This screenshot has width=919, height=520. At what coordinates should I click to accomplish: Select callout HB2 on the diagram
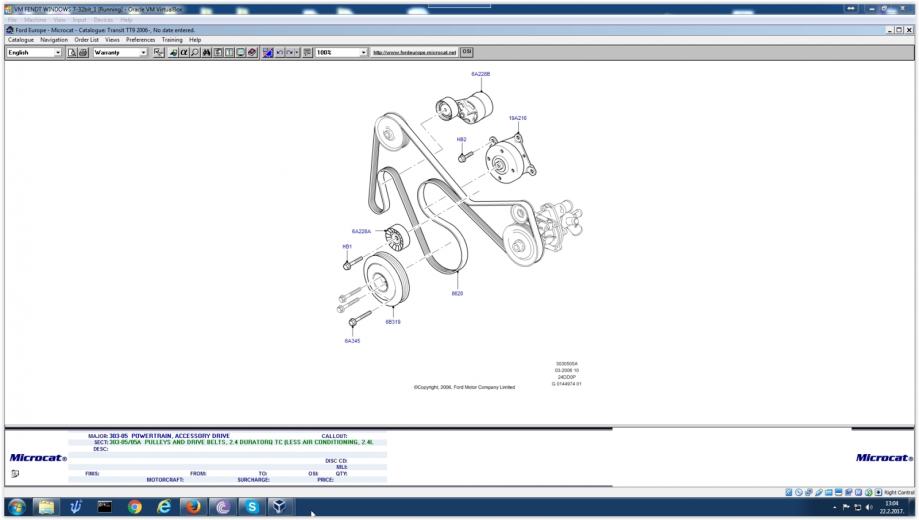tap(461, 140)
